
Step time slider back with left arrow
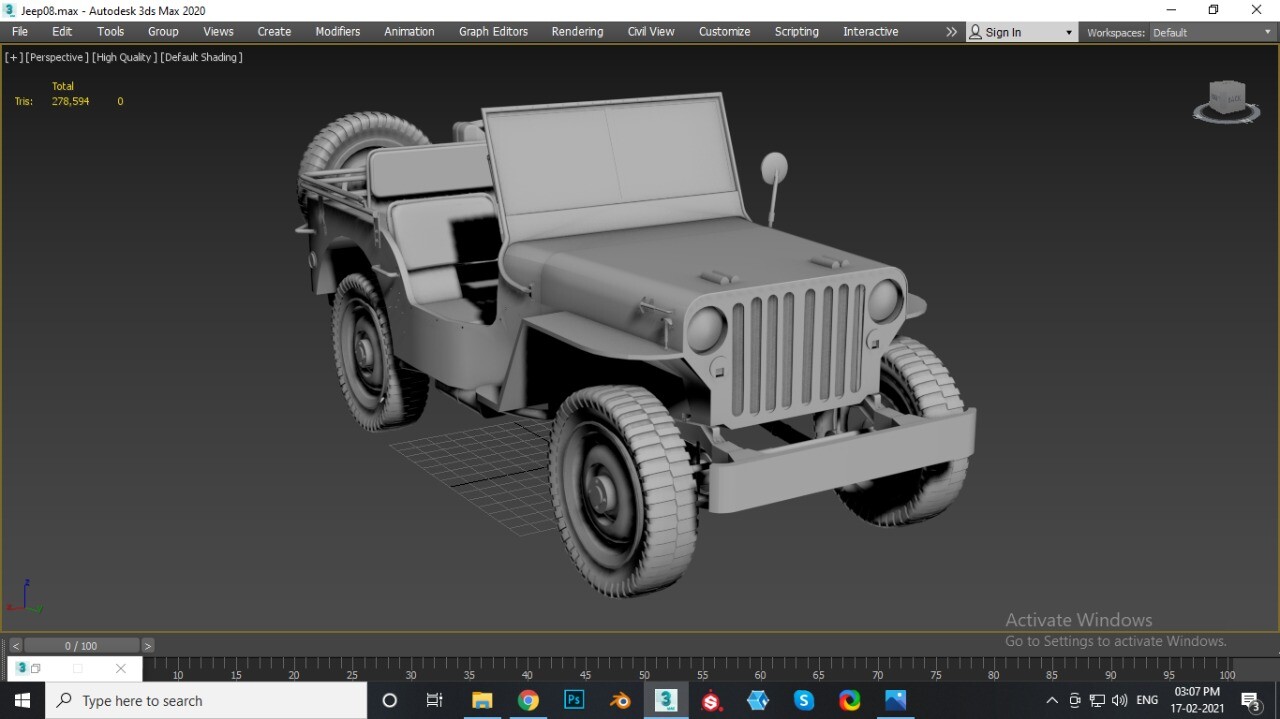[x=15, y=646]
